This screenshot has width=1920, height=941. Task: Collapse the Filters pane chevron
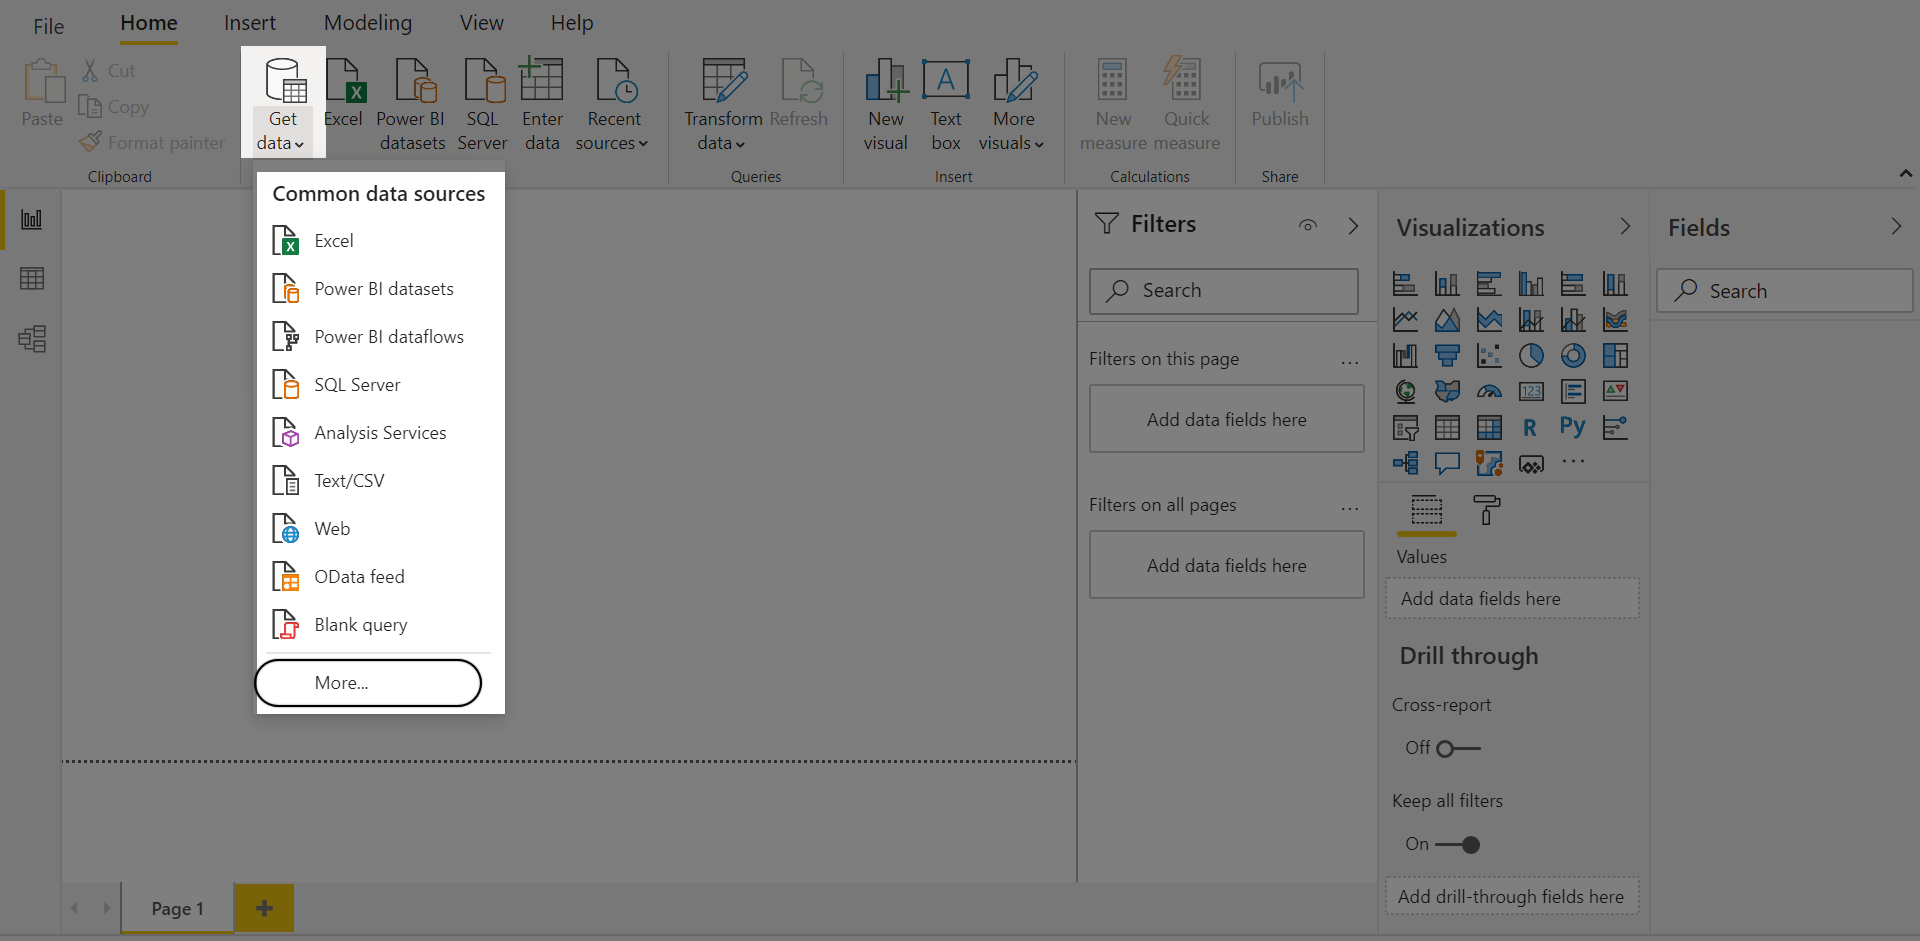pyautogui.click(x=1353, y=226)
